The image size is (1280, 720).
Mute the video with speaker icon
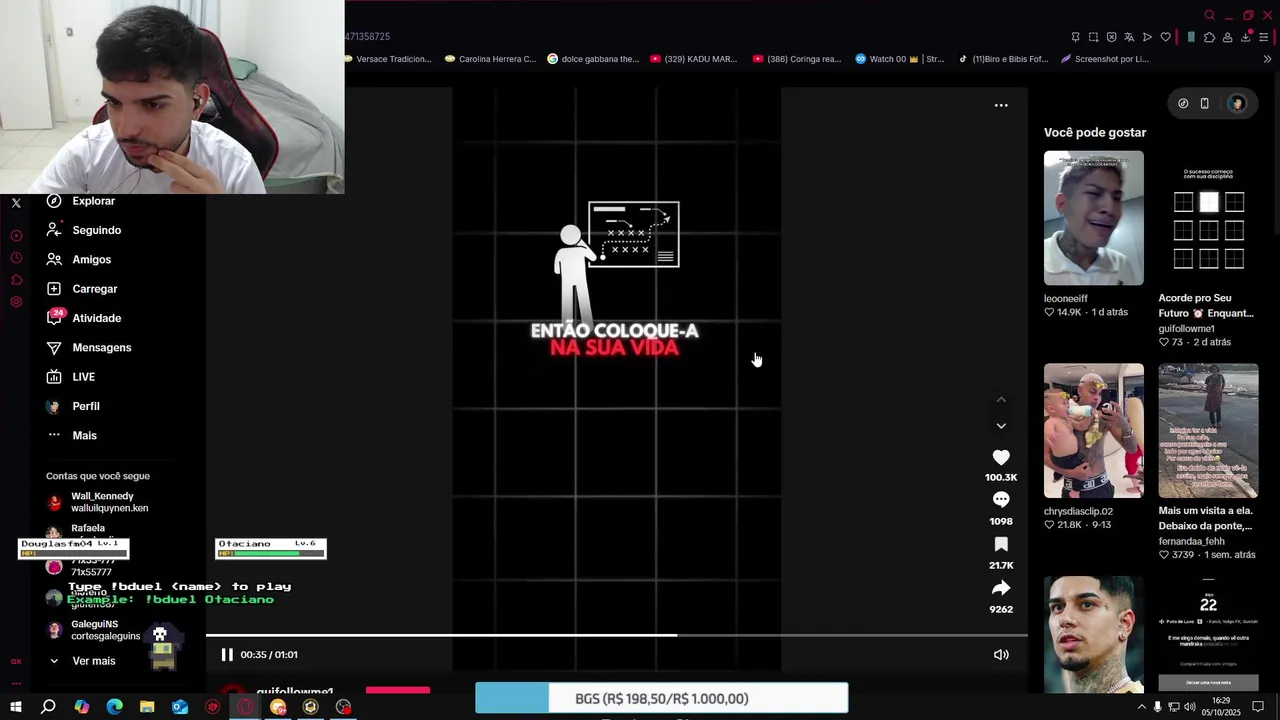point(1001,655)
